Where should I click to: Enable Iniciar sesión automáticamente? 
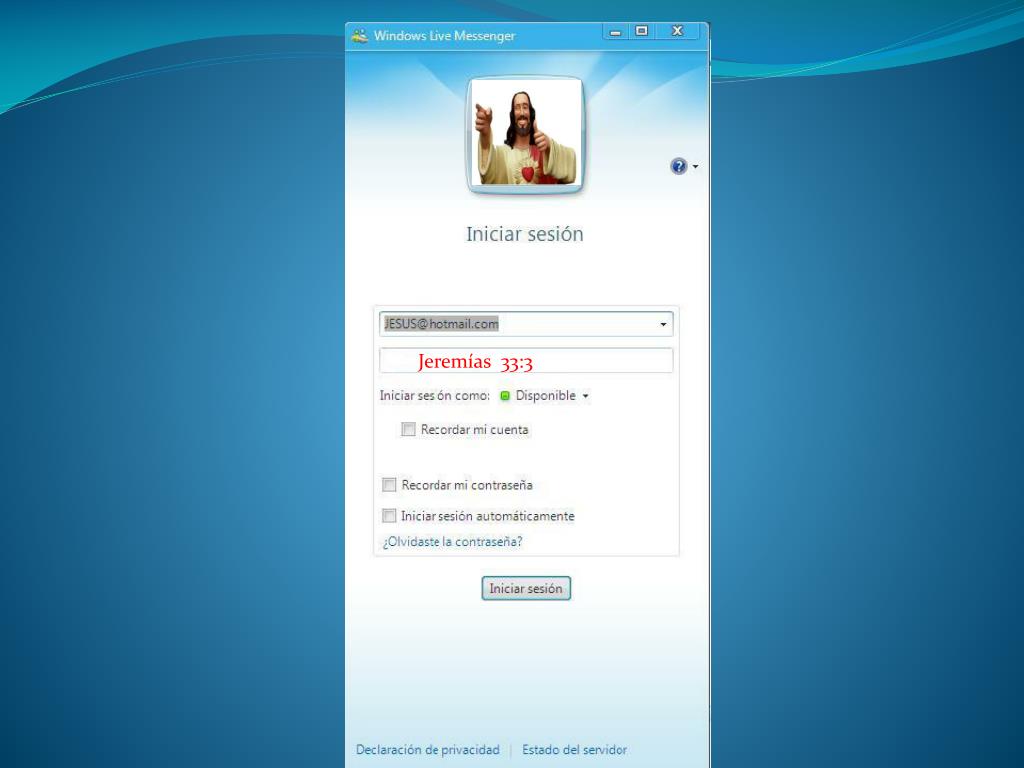tap(389, 516)
